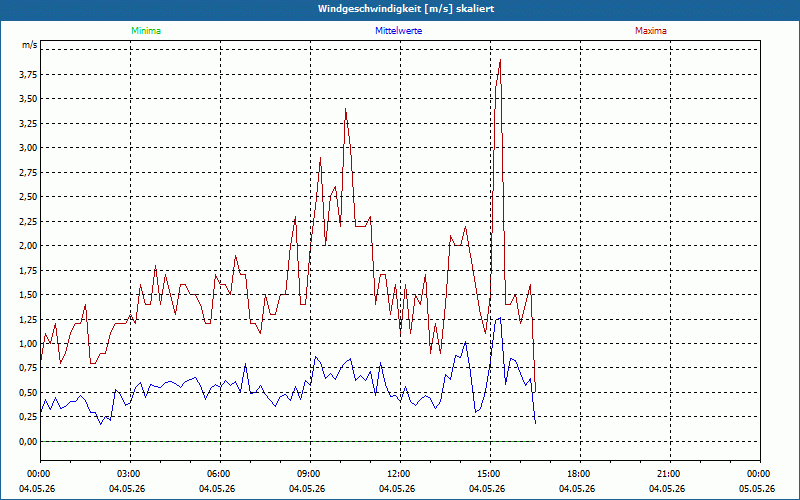The height and width of the screenshot is (500, 800).
Task: Click the '06:00' time axis label
Action: [220, 474]
